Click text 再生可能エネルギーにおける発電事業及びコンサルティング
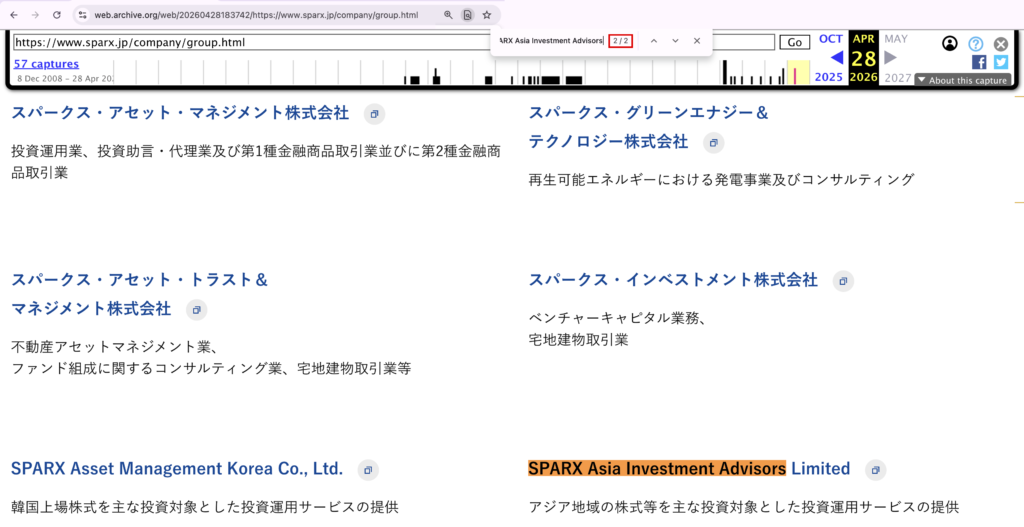 click(722, 180)
